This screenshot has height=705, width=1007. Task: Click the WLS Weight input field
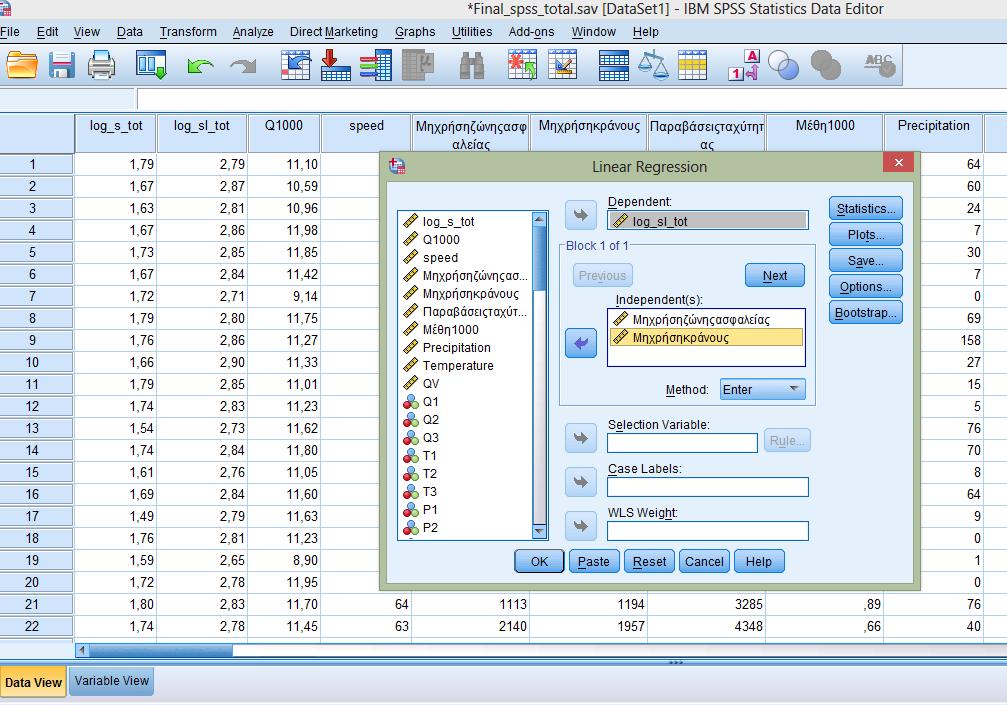pos(707,531)
